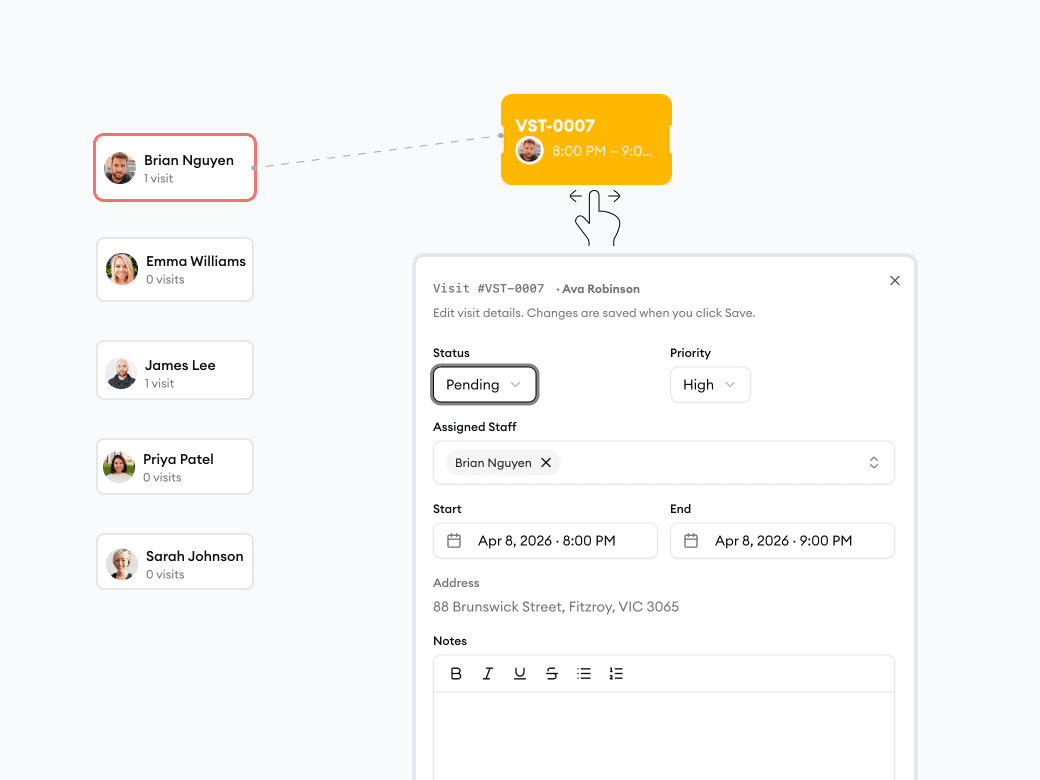Expand the Assigned Staff selector

click(x=873, y=463)
